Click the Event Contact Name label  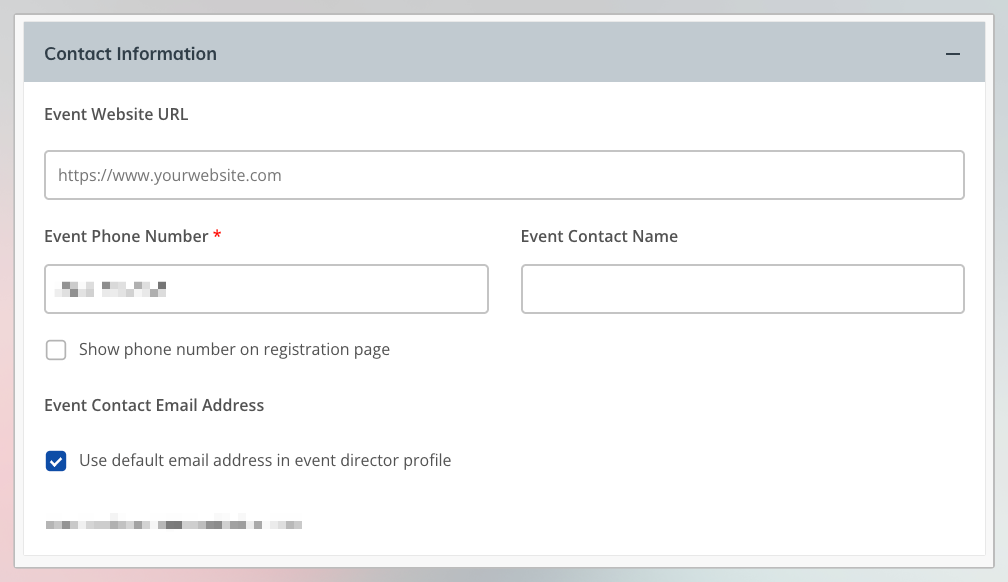pyautogui.click(x=599, y=237)
